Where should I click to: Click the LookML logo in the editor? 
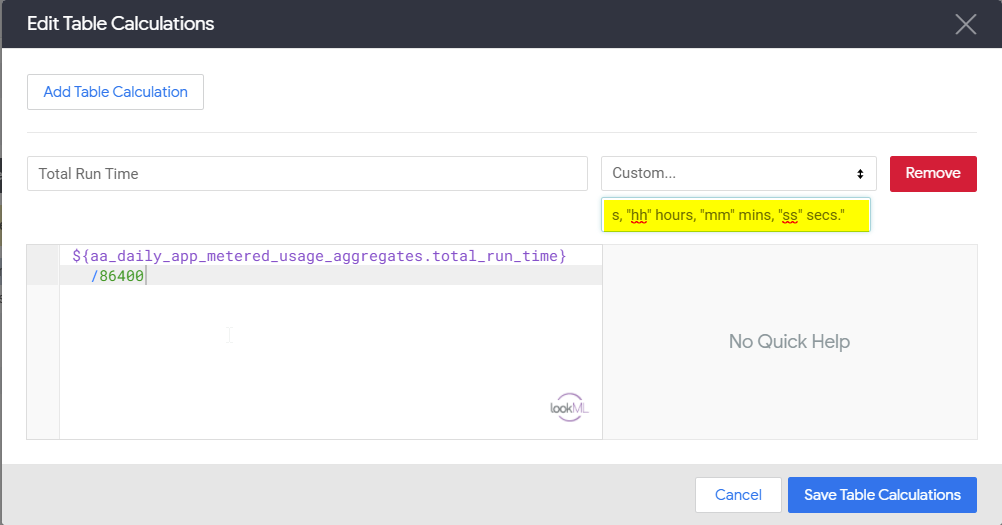pos(569,407)
